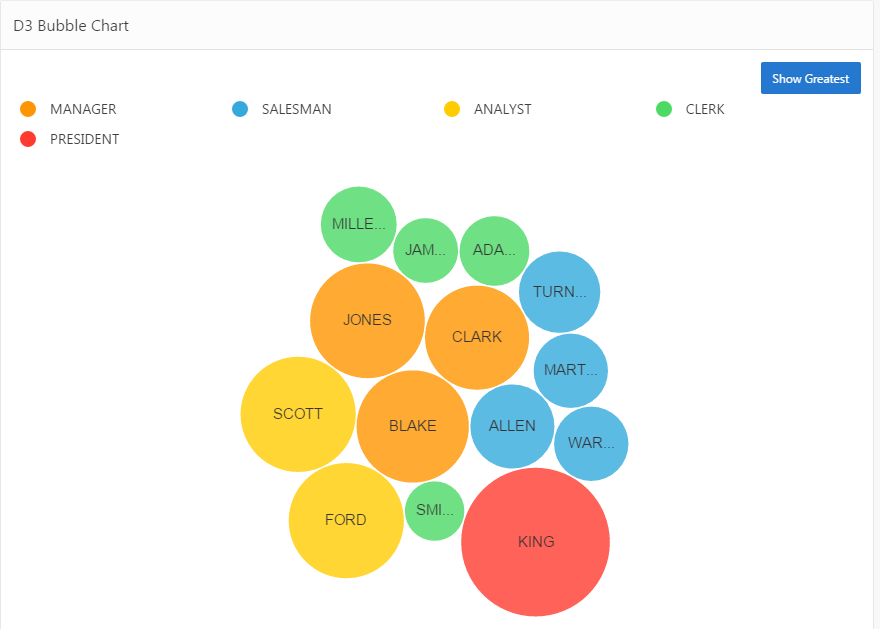Viewport: 880px width, 629px height.
Task: Click the green CLERK legend dot
Action: pyautogui.click(x=663, y=108)
